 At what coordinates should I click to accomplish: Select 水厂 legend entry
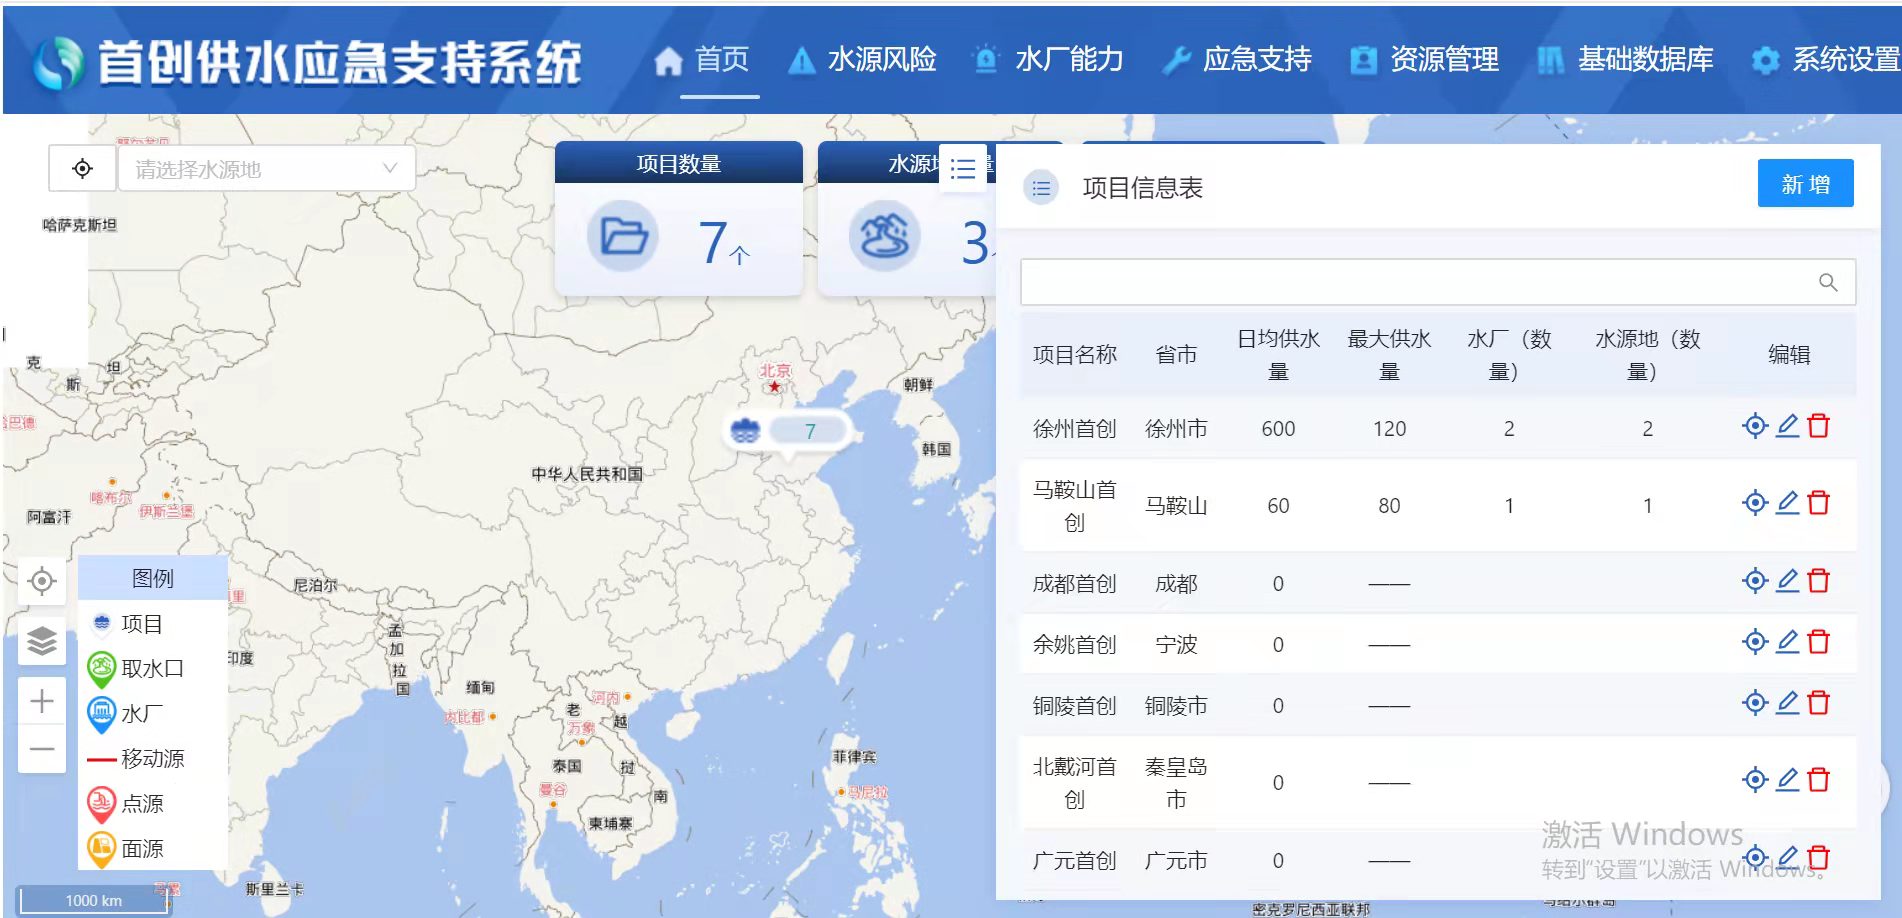click(x=127, y=714)
